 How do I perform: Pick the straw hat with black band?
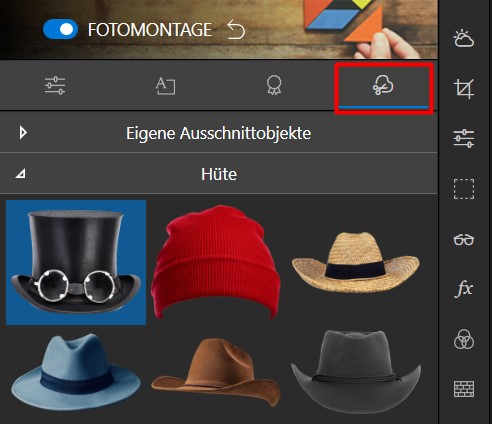[355, 262]
